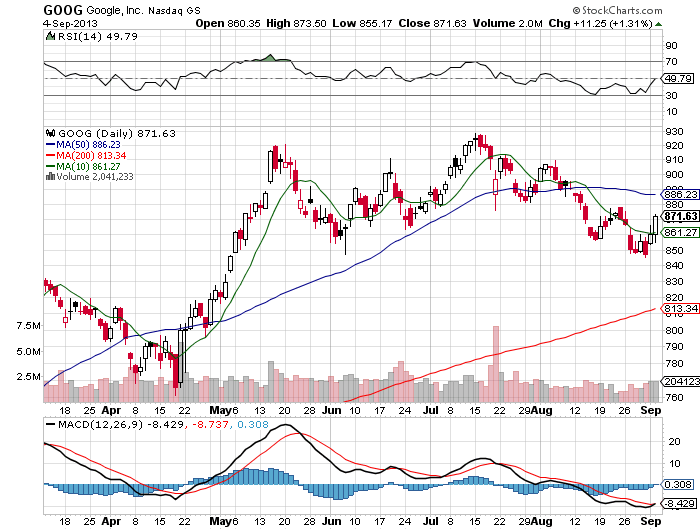Click the 'RSI(14) 49.79' label
This screenshot has width=700, height=530.
click(98, 36)
